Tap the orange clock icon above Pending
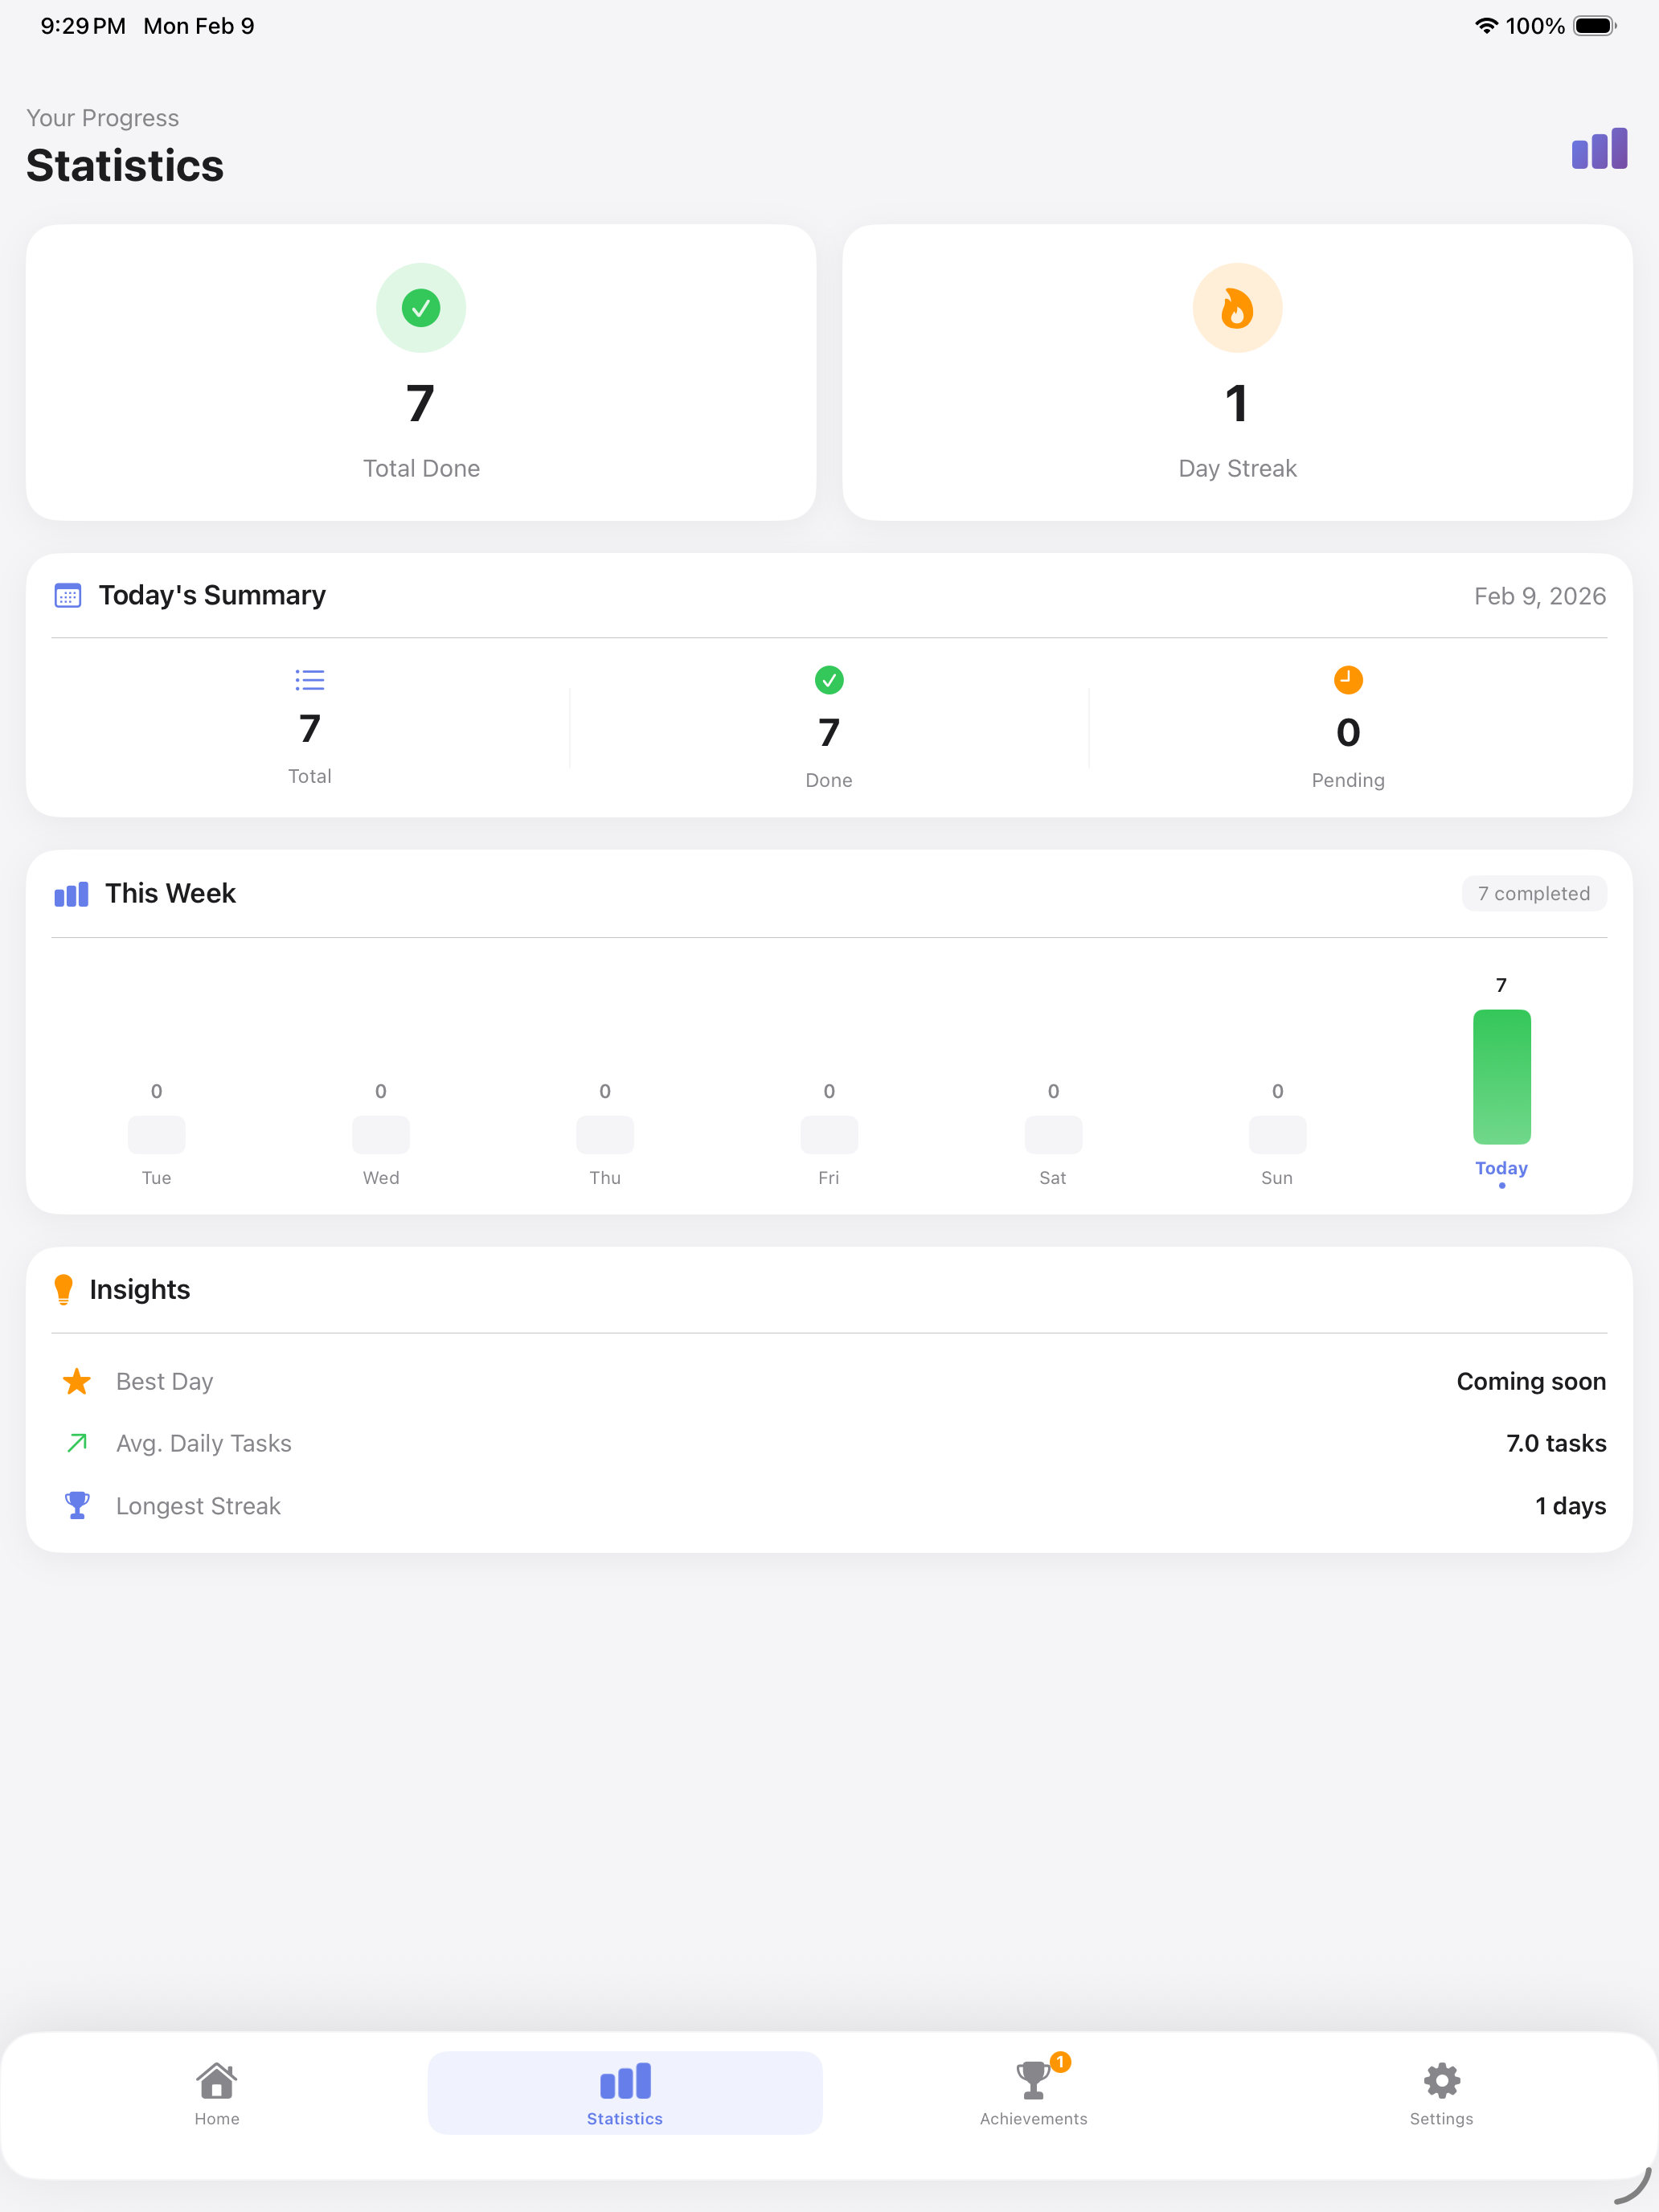1659x2212 pixels. click(x=1348, y=680)
